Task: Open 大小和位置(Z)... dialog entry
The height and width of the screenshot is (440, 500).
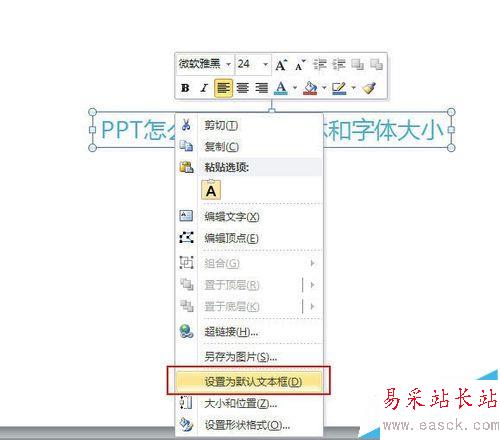Action: [249, 404]
